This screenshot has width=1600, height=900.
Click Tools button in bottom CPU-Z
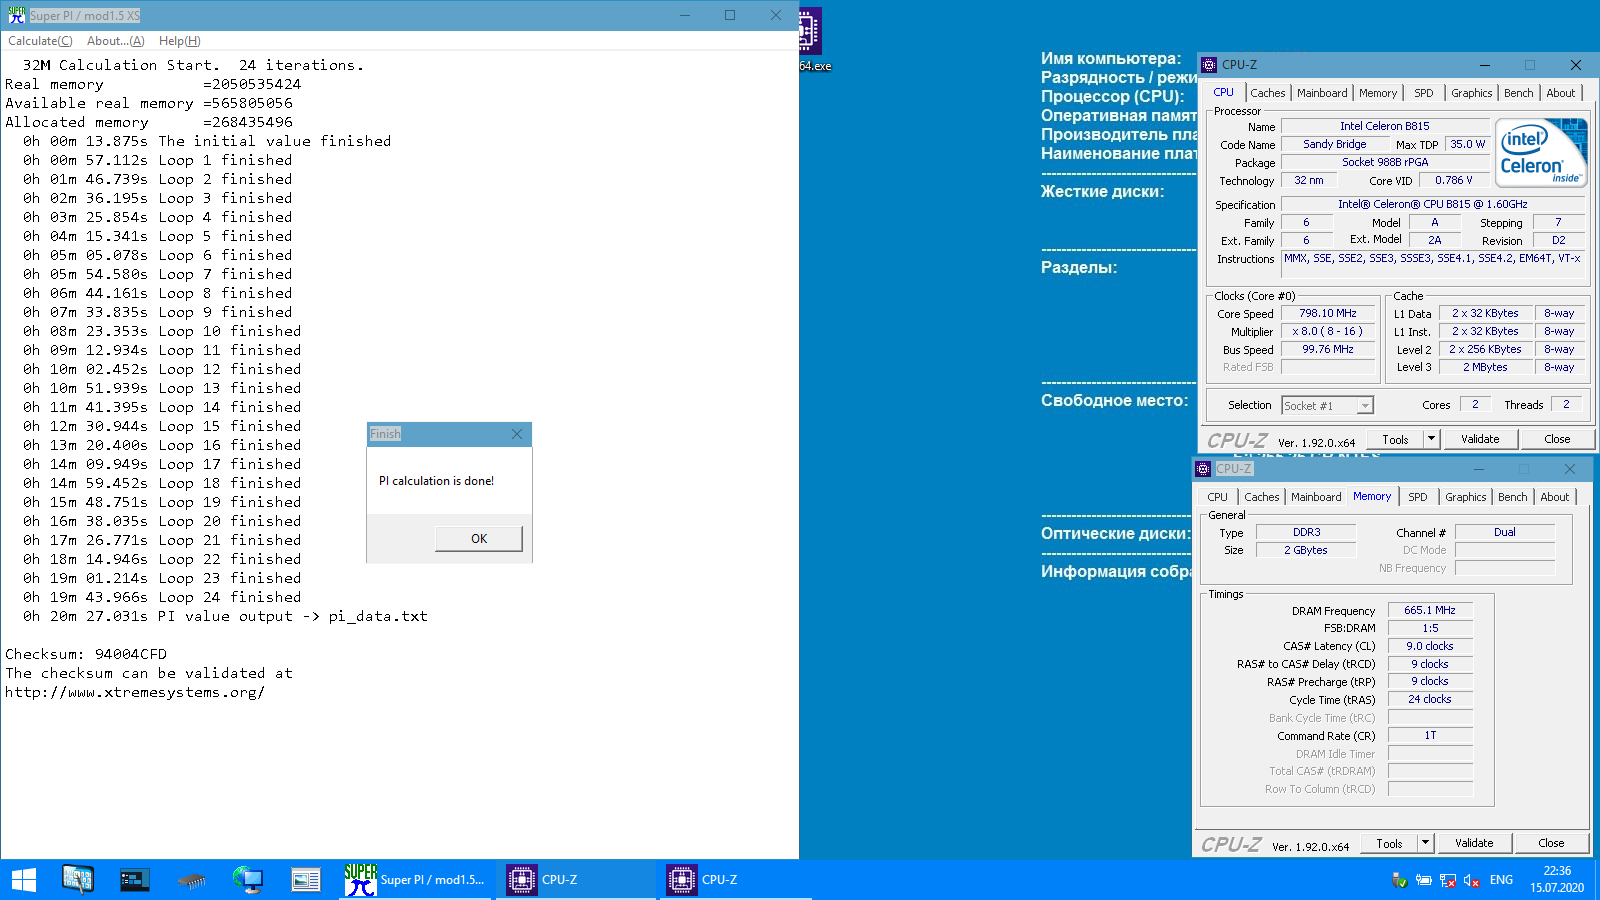point(1389,843)
